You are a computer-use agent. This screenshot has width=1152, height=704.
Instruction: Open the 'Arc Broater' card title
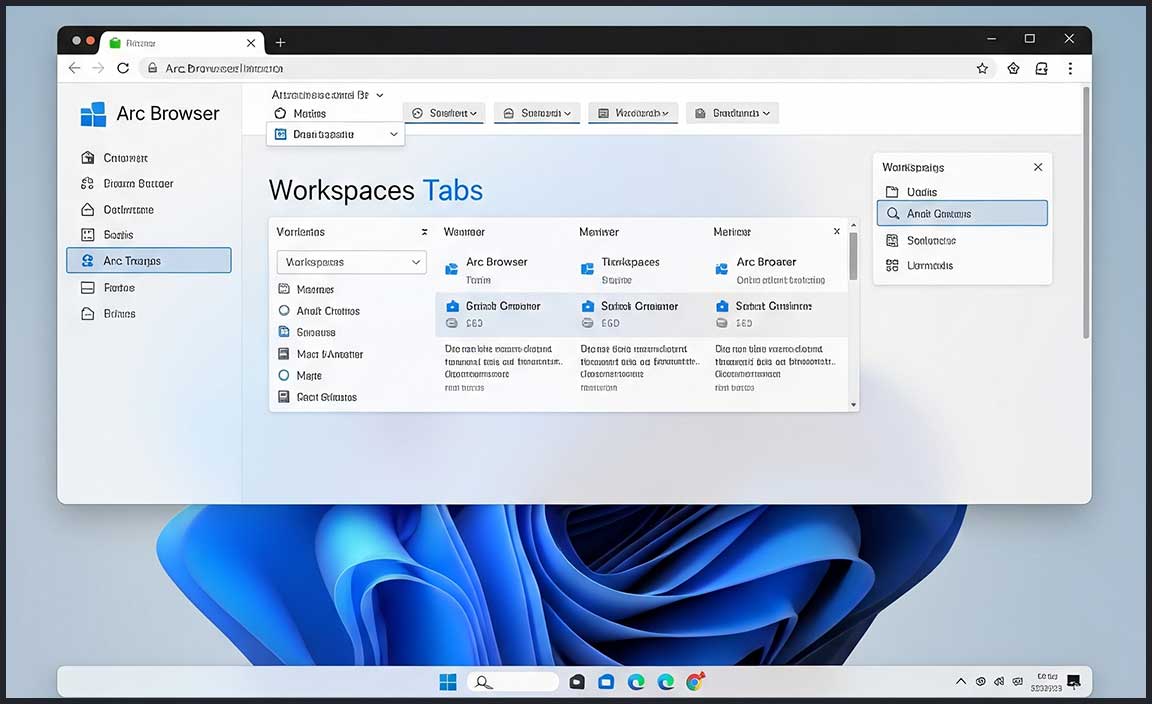[x=766, y=262]
